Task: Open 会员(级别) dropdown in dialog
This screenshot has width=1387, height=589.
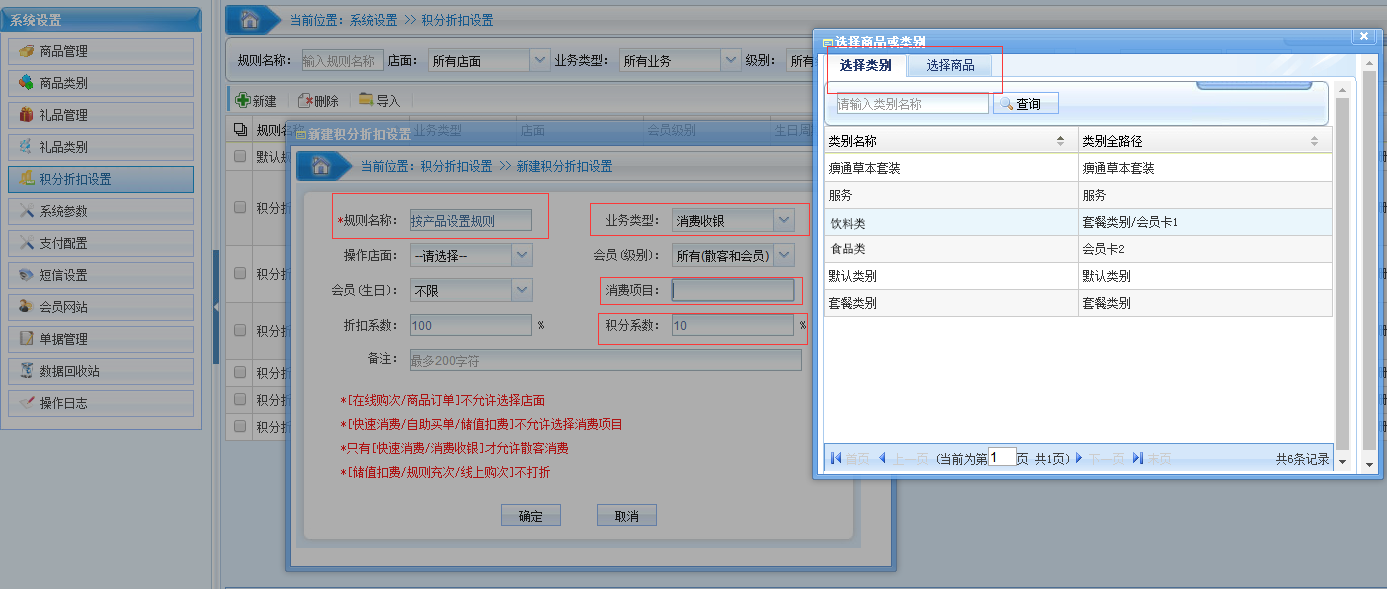Action: point(784,255)
